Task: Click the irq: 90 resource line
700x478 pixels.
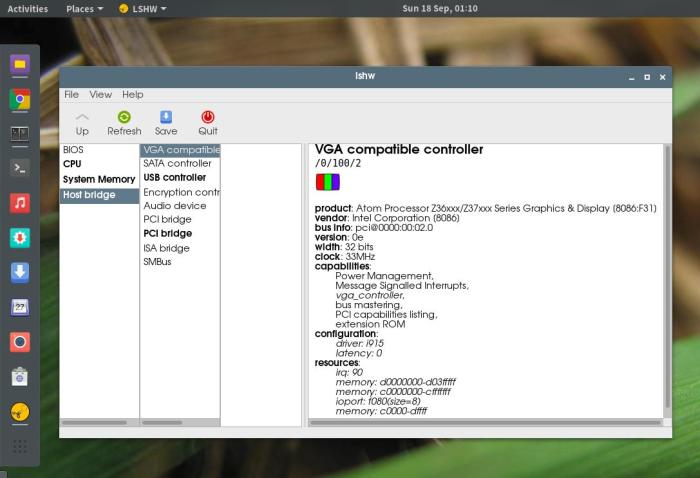Action: point(349,373)
